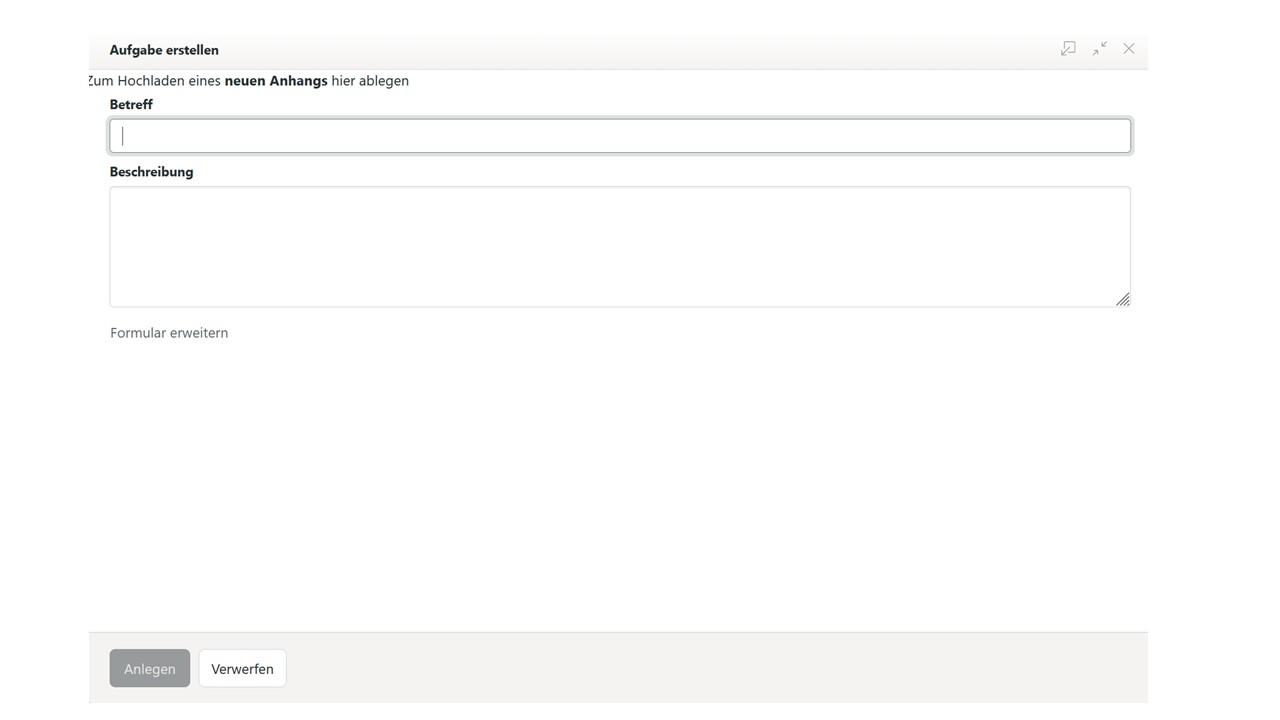
Task: Select the Aufgabe erstellen title text
Action: (x=164, y=50)
